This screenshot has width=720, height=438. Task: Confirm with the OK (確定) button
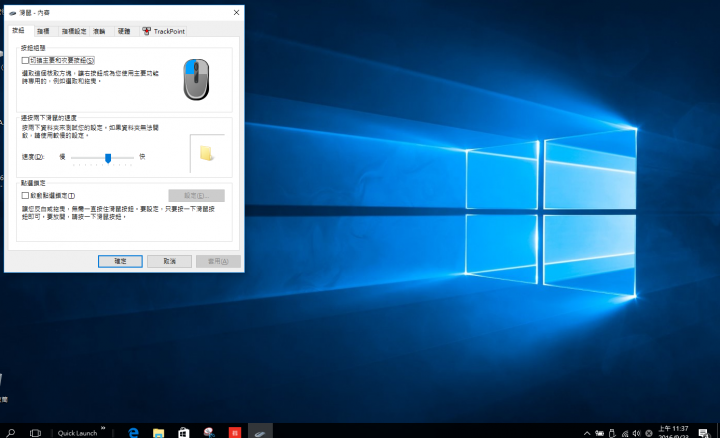[120, 261]
